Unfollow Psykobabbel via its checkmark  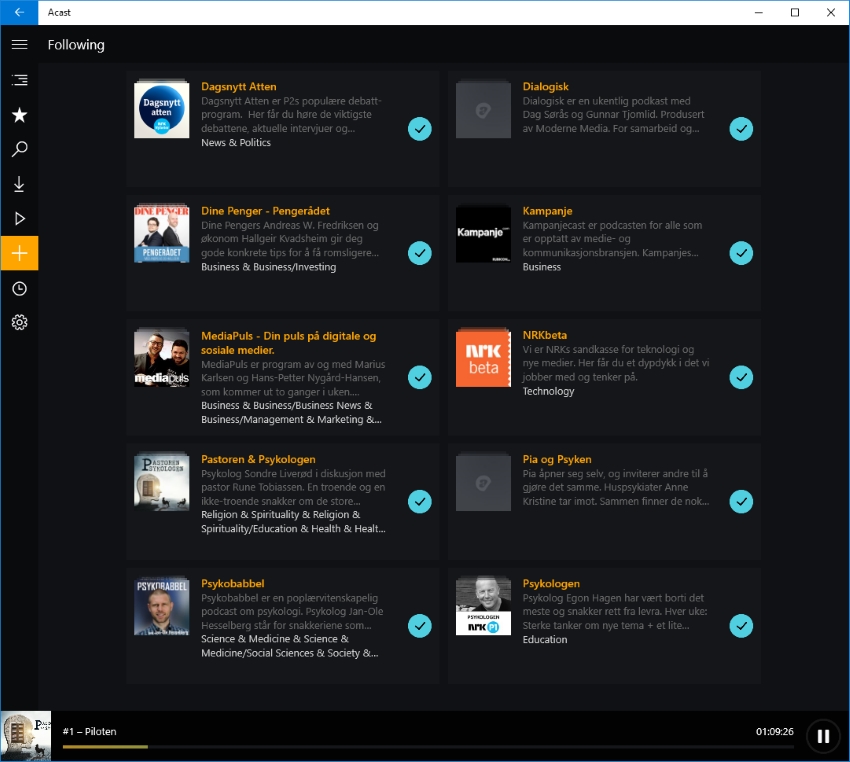[x=420, y=626]
